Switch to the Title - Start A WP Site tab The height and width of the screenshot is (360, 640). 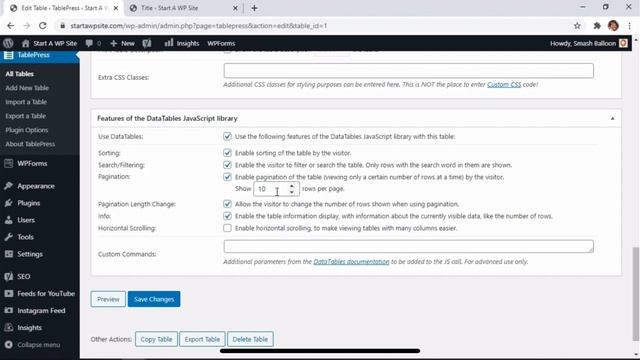[x=184, y=8]
